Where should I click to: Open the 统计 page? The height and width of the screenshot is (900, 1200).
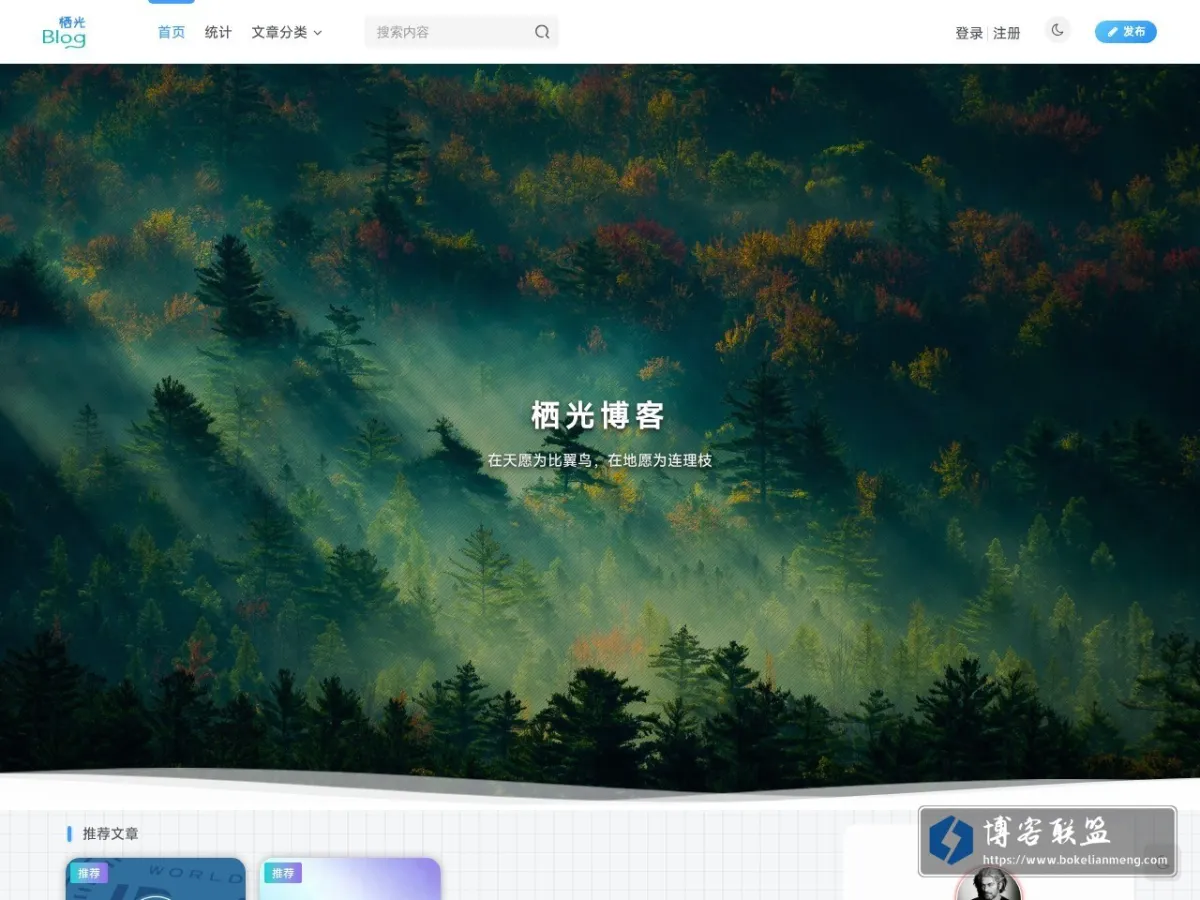tap(218, 32)
